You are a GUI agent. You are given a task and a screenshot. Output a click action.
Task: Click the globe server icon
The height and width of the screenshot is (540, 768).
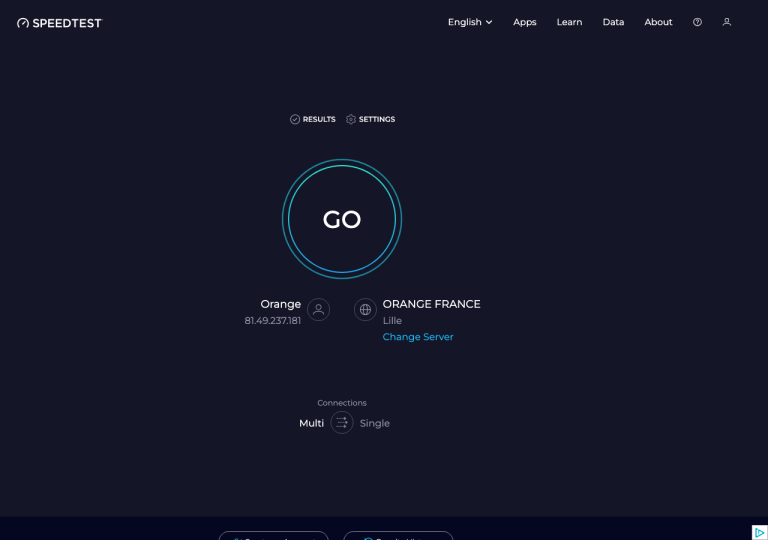(x=365, y=310)
